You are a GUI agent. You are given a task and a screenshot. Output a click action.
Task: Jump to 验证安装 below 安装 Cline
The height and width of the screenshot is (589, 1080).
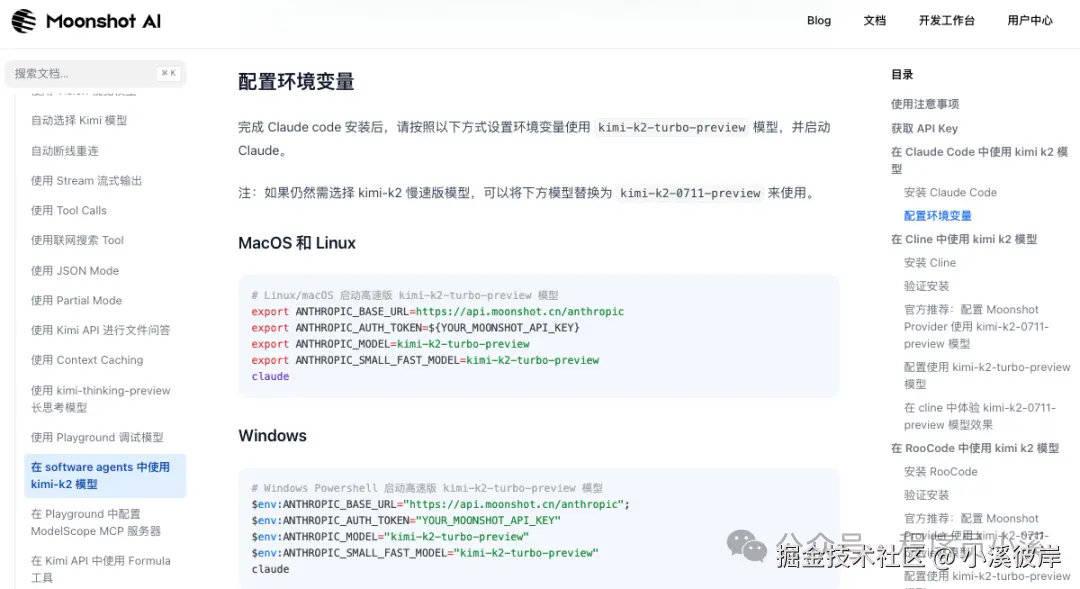(926, 286)
